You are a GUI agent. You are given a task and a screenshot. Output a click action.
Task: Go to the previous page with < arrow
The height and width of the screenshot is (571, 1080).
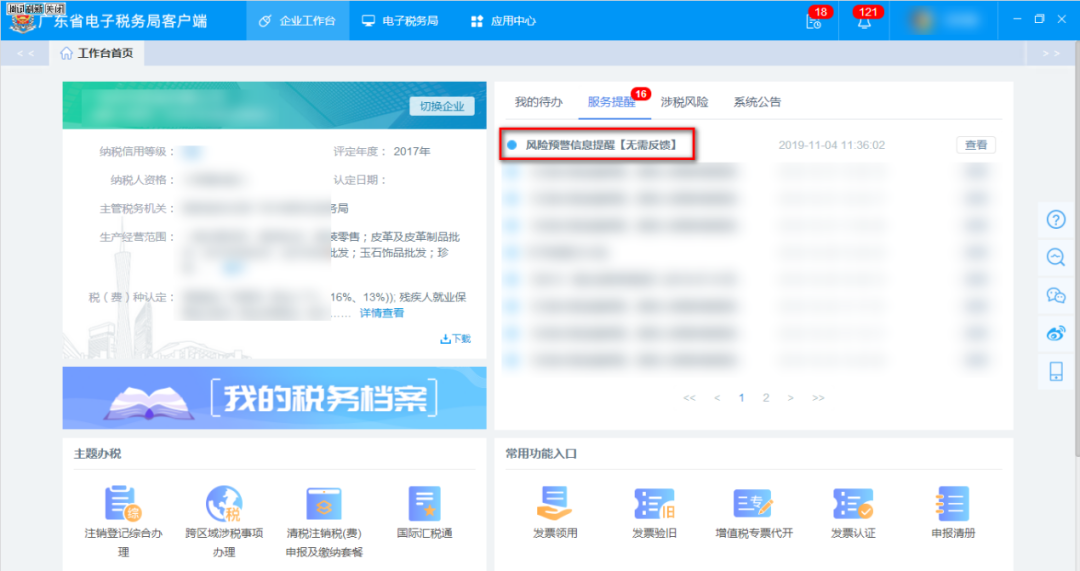point(717,397)
